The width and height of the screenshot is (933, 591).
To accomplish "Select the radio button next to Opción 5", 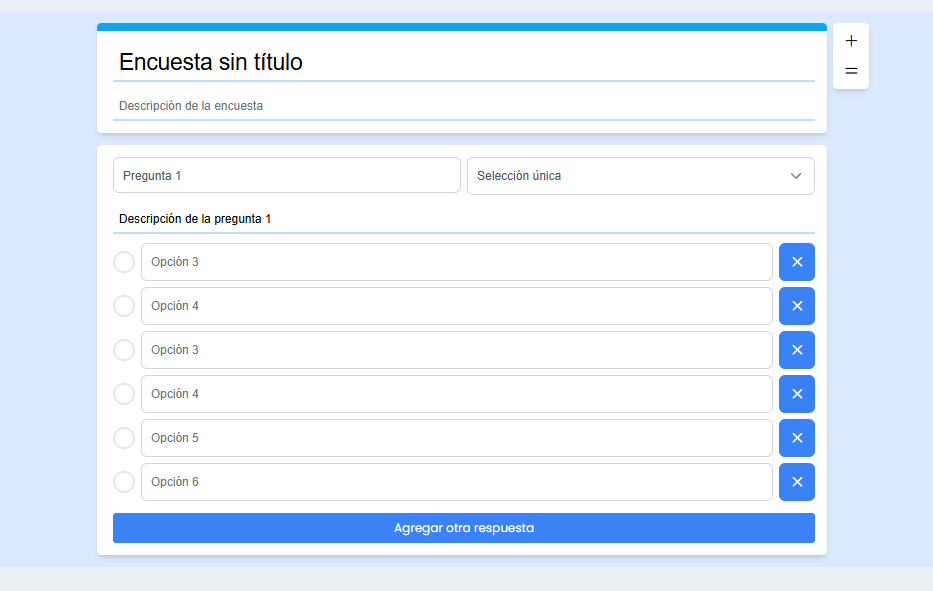I will pos(124,438).
